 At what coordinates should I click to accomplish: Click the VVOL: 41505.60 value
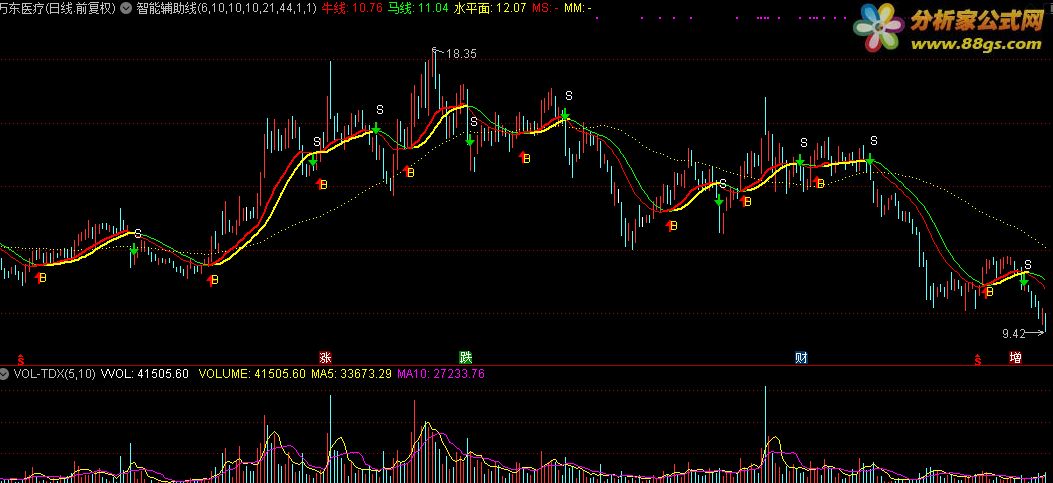pos(144,374)
